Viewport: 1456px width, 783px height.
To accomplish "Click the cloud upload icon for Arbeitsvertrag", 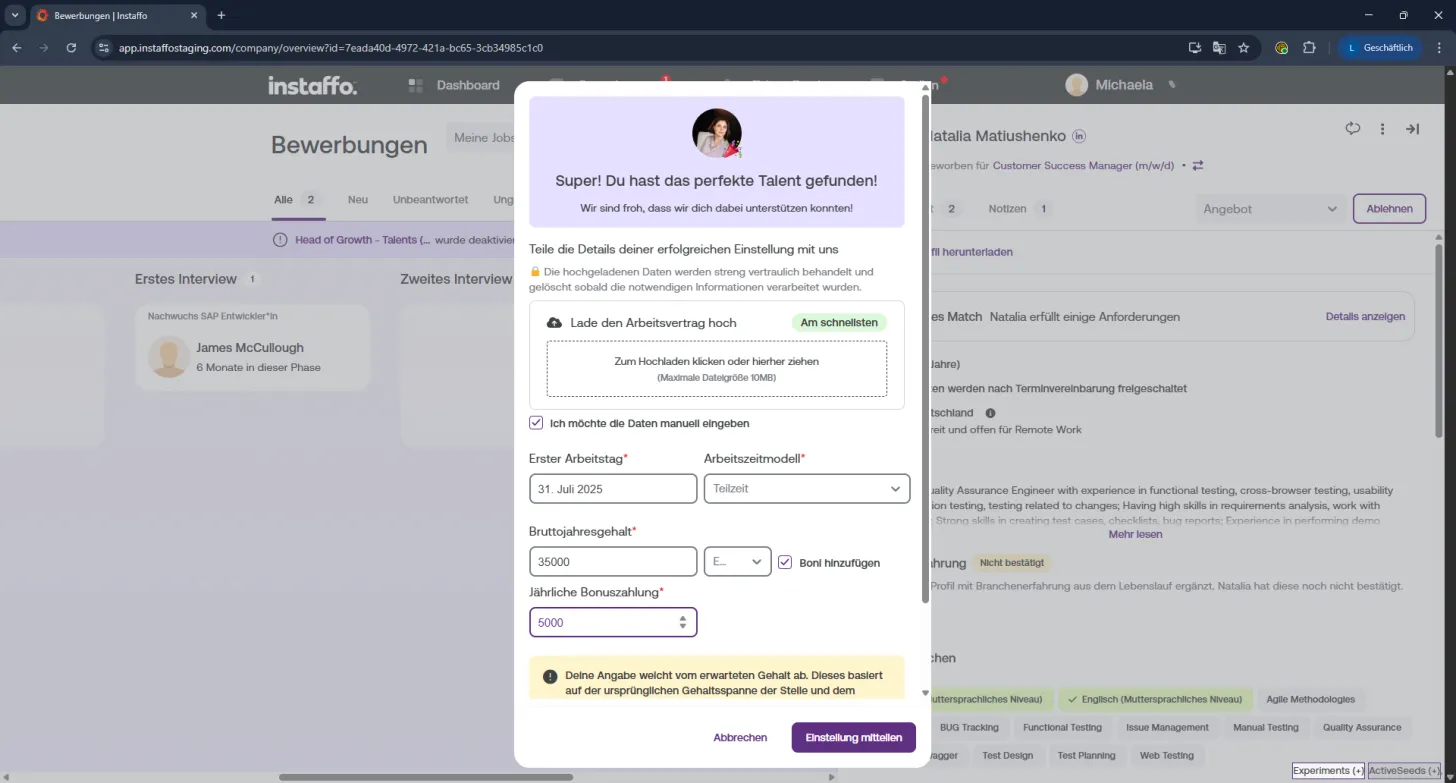I will tap(555, 323).
